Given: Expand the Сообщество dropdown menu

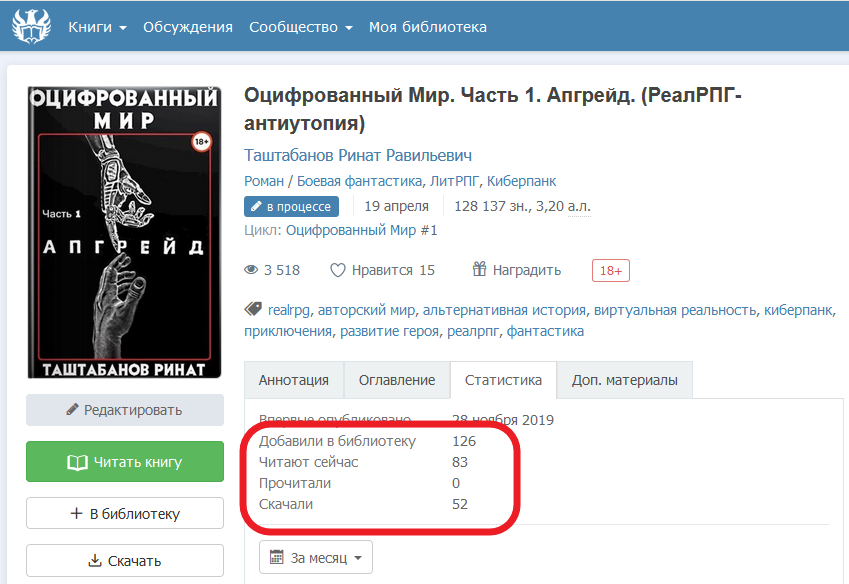Looking at the screenshot, I should (301, 27).
